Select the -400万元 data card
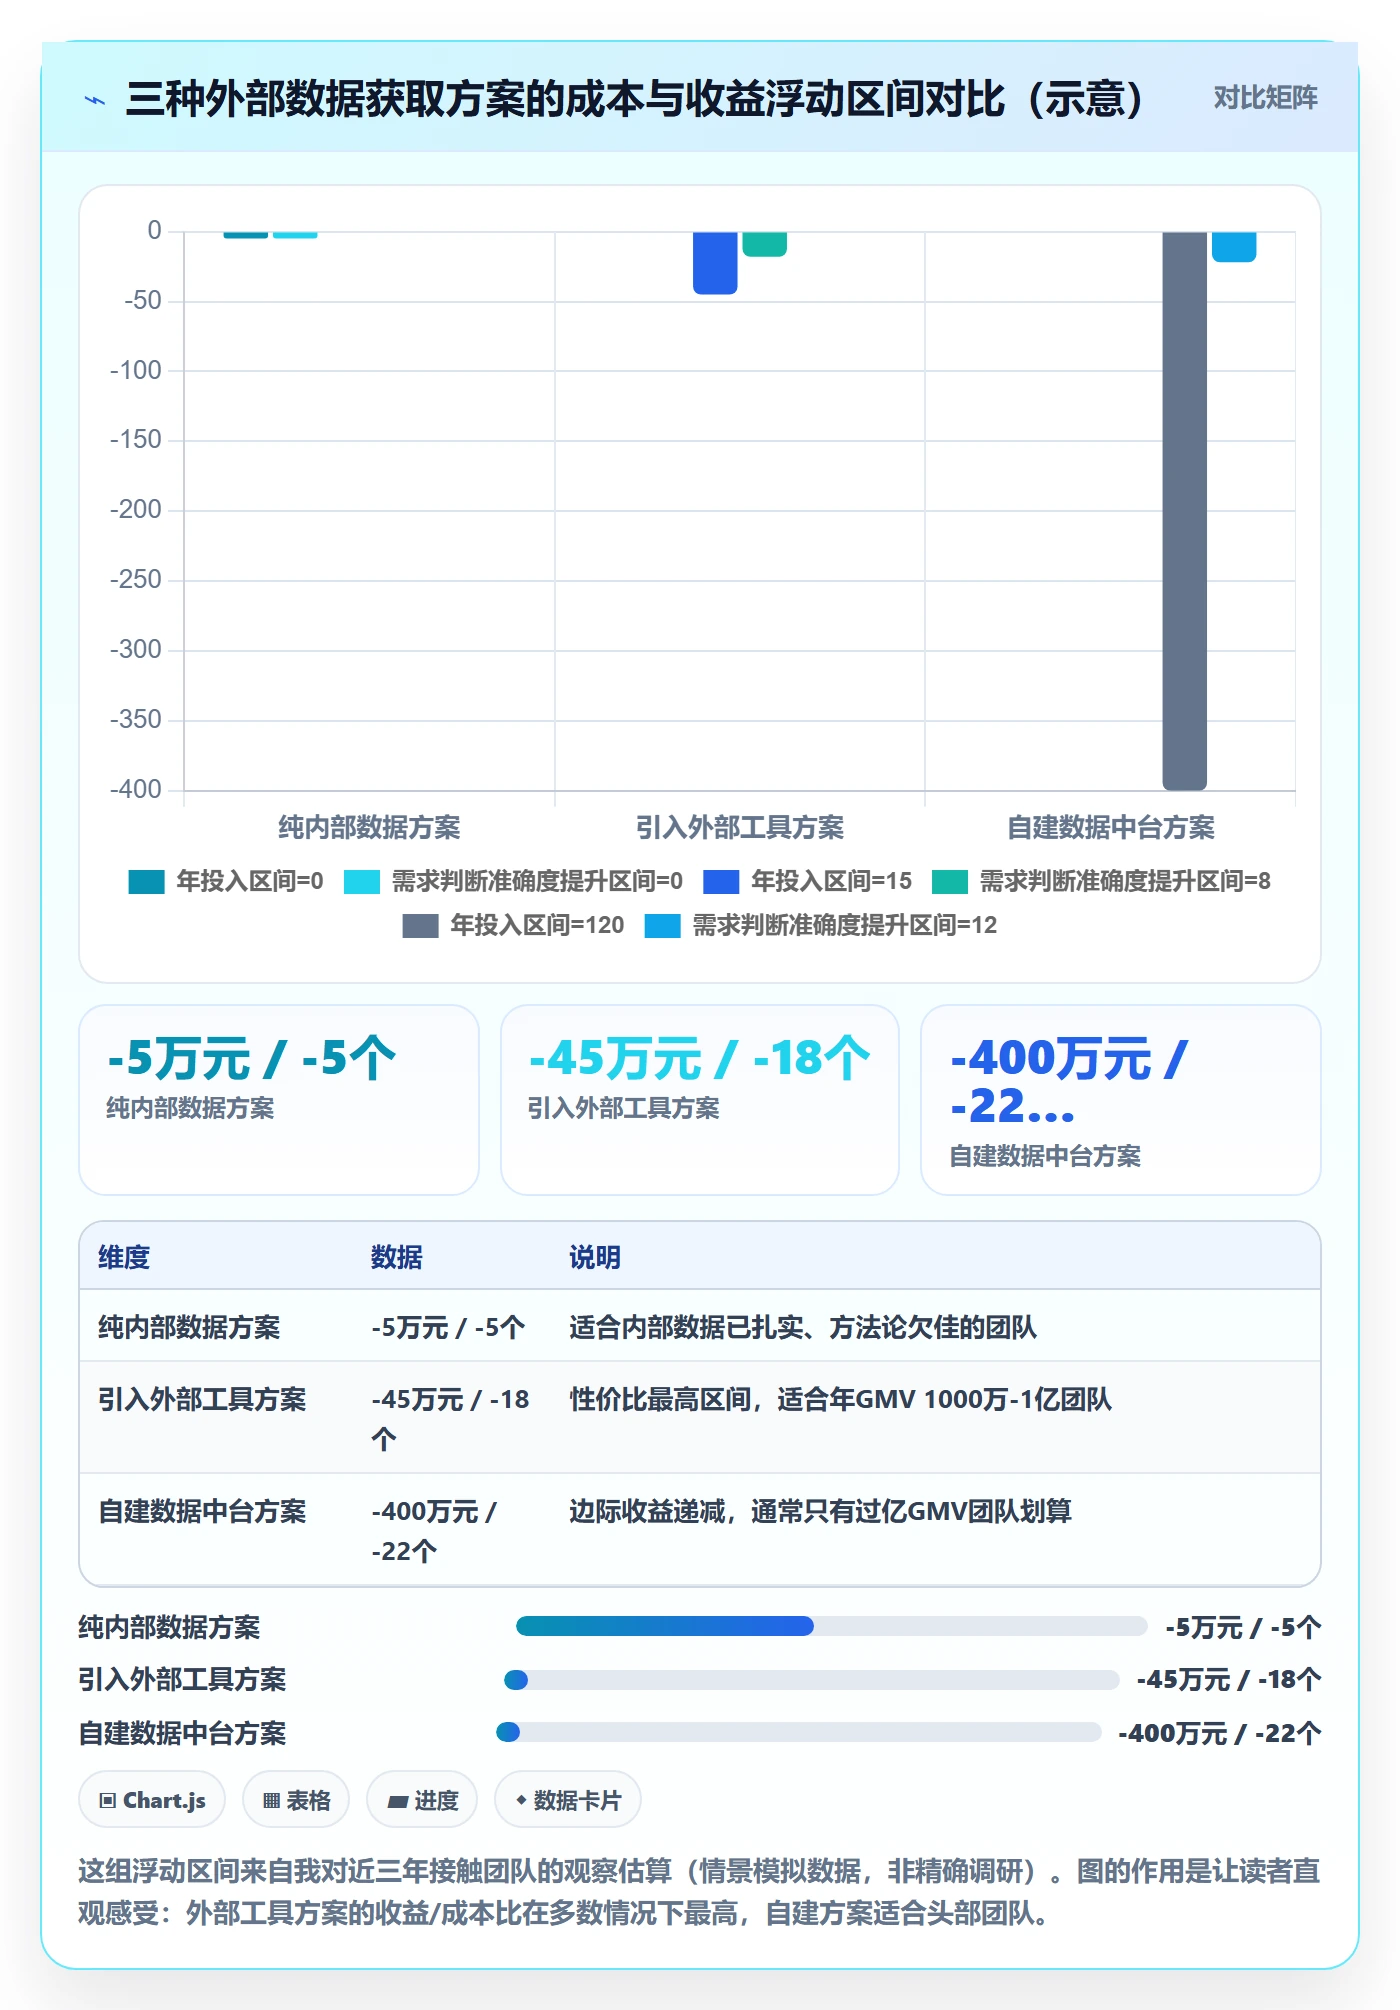The height and width of the screenshot is (2010, 1400). pos(1121,1100)
